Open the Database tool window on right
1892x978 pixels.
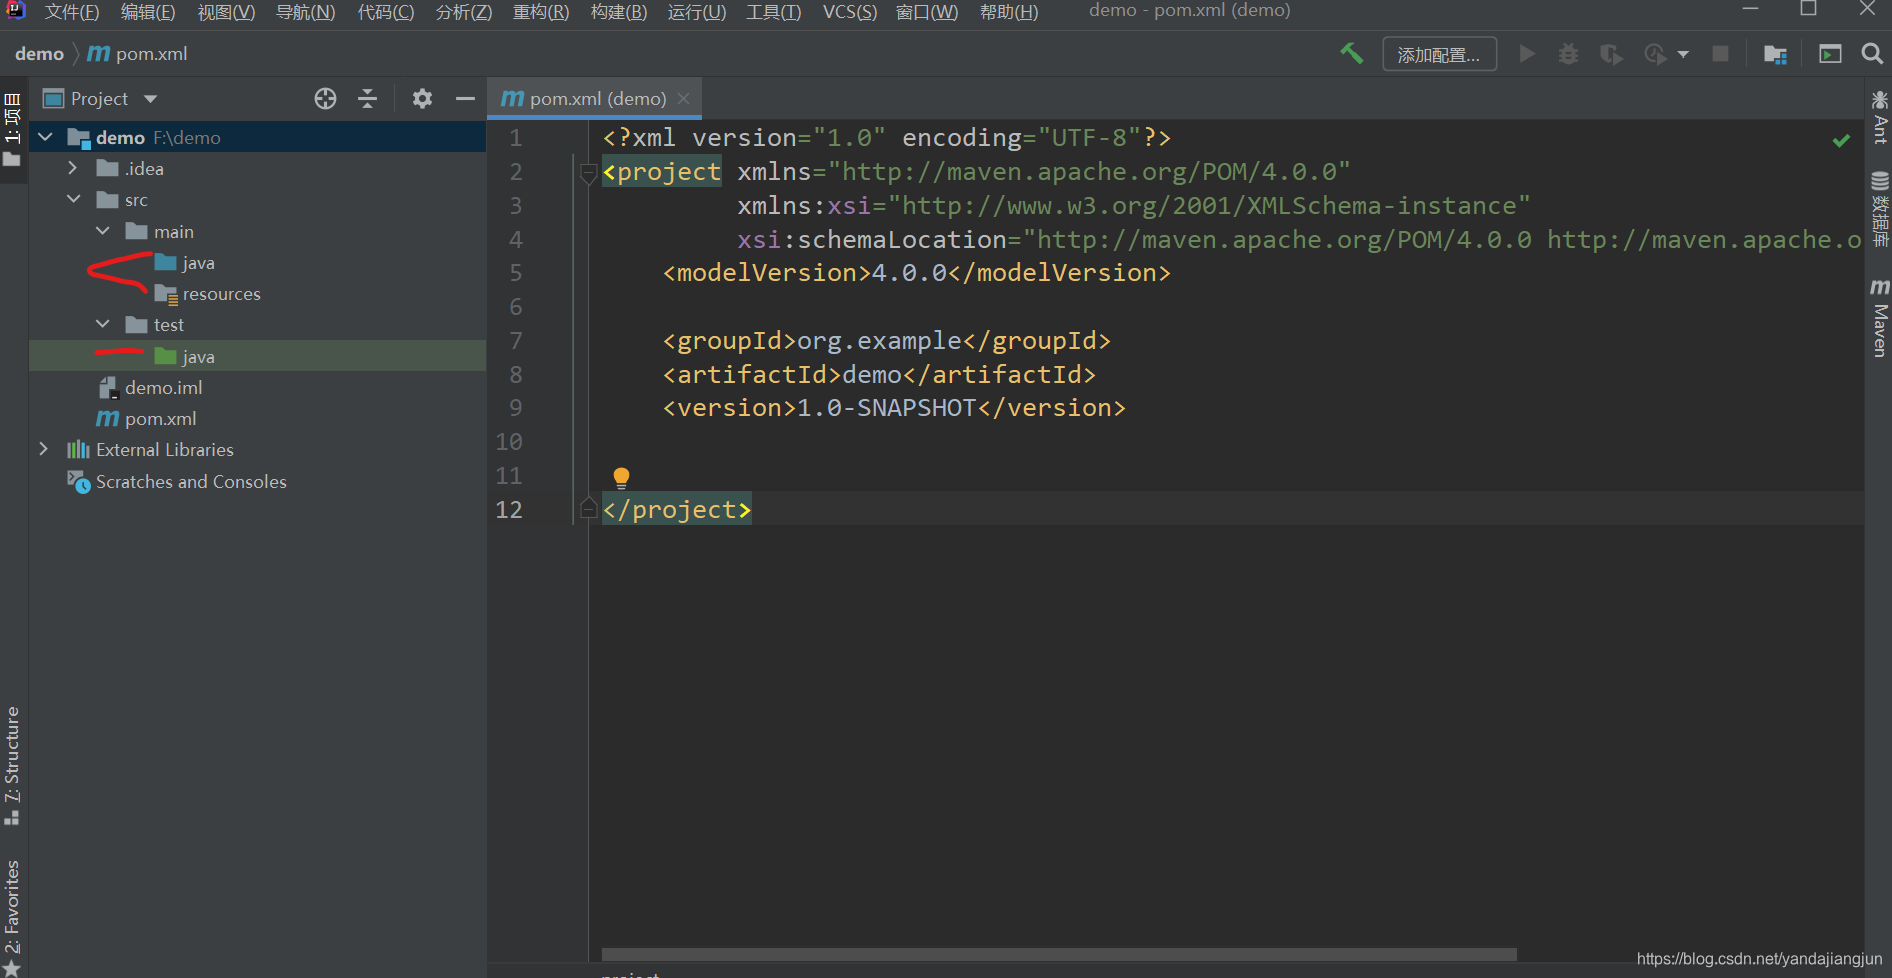pyautogui.click(x=1880, y=209)
